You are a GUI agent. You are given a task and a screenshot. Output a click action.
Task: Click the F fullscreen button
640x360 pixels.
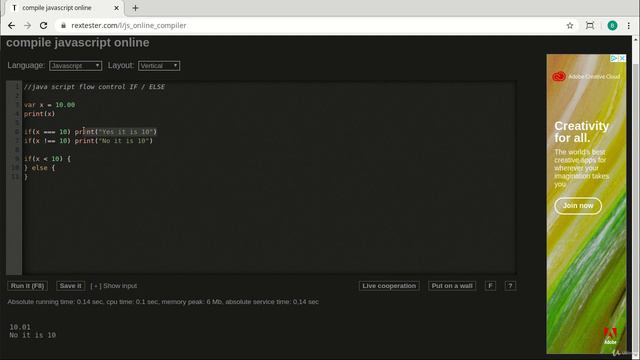click(490, 286)
